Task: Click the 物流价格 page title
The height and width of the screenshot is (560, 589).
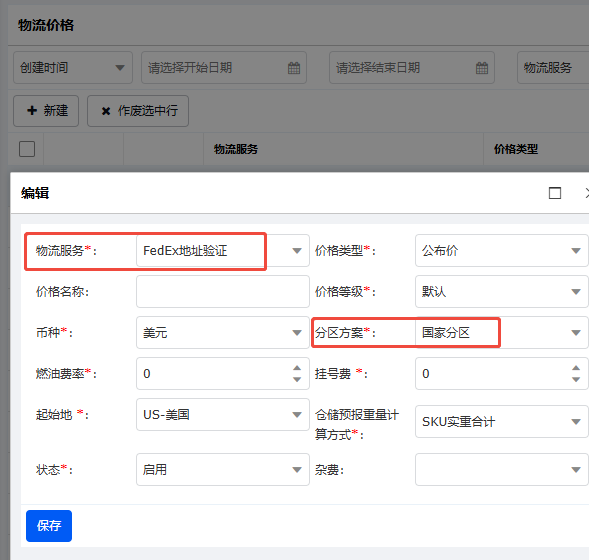Action: [46, 25]
